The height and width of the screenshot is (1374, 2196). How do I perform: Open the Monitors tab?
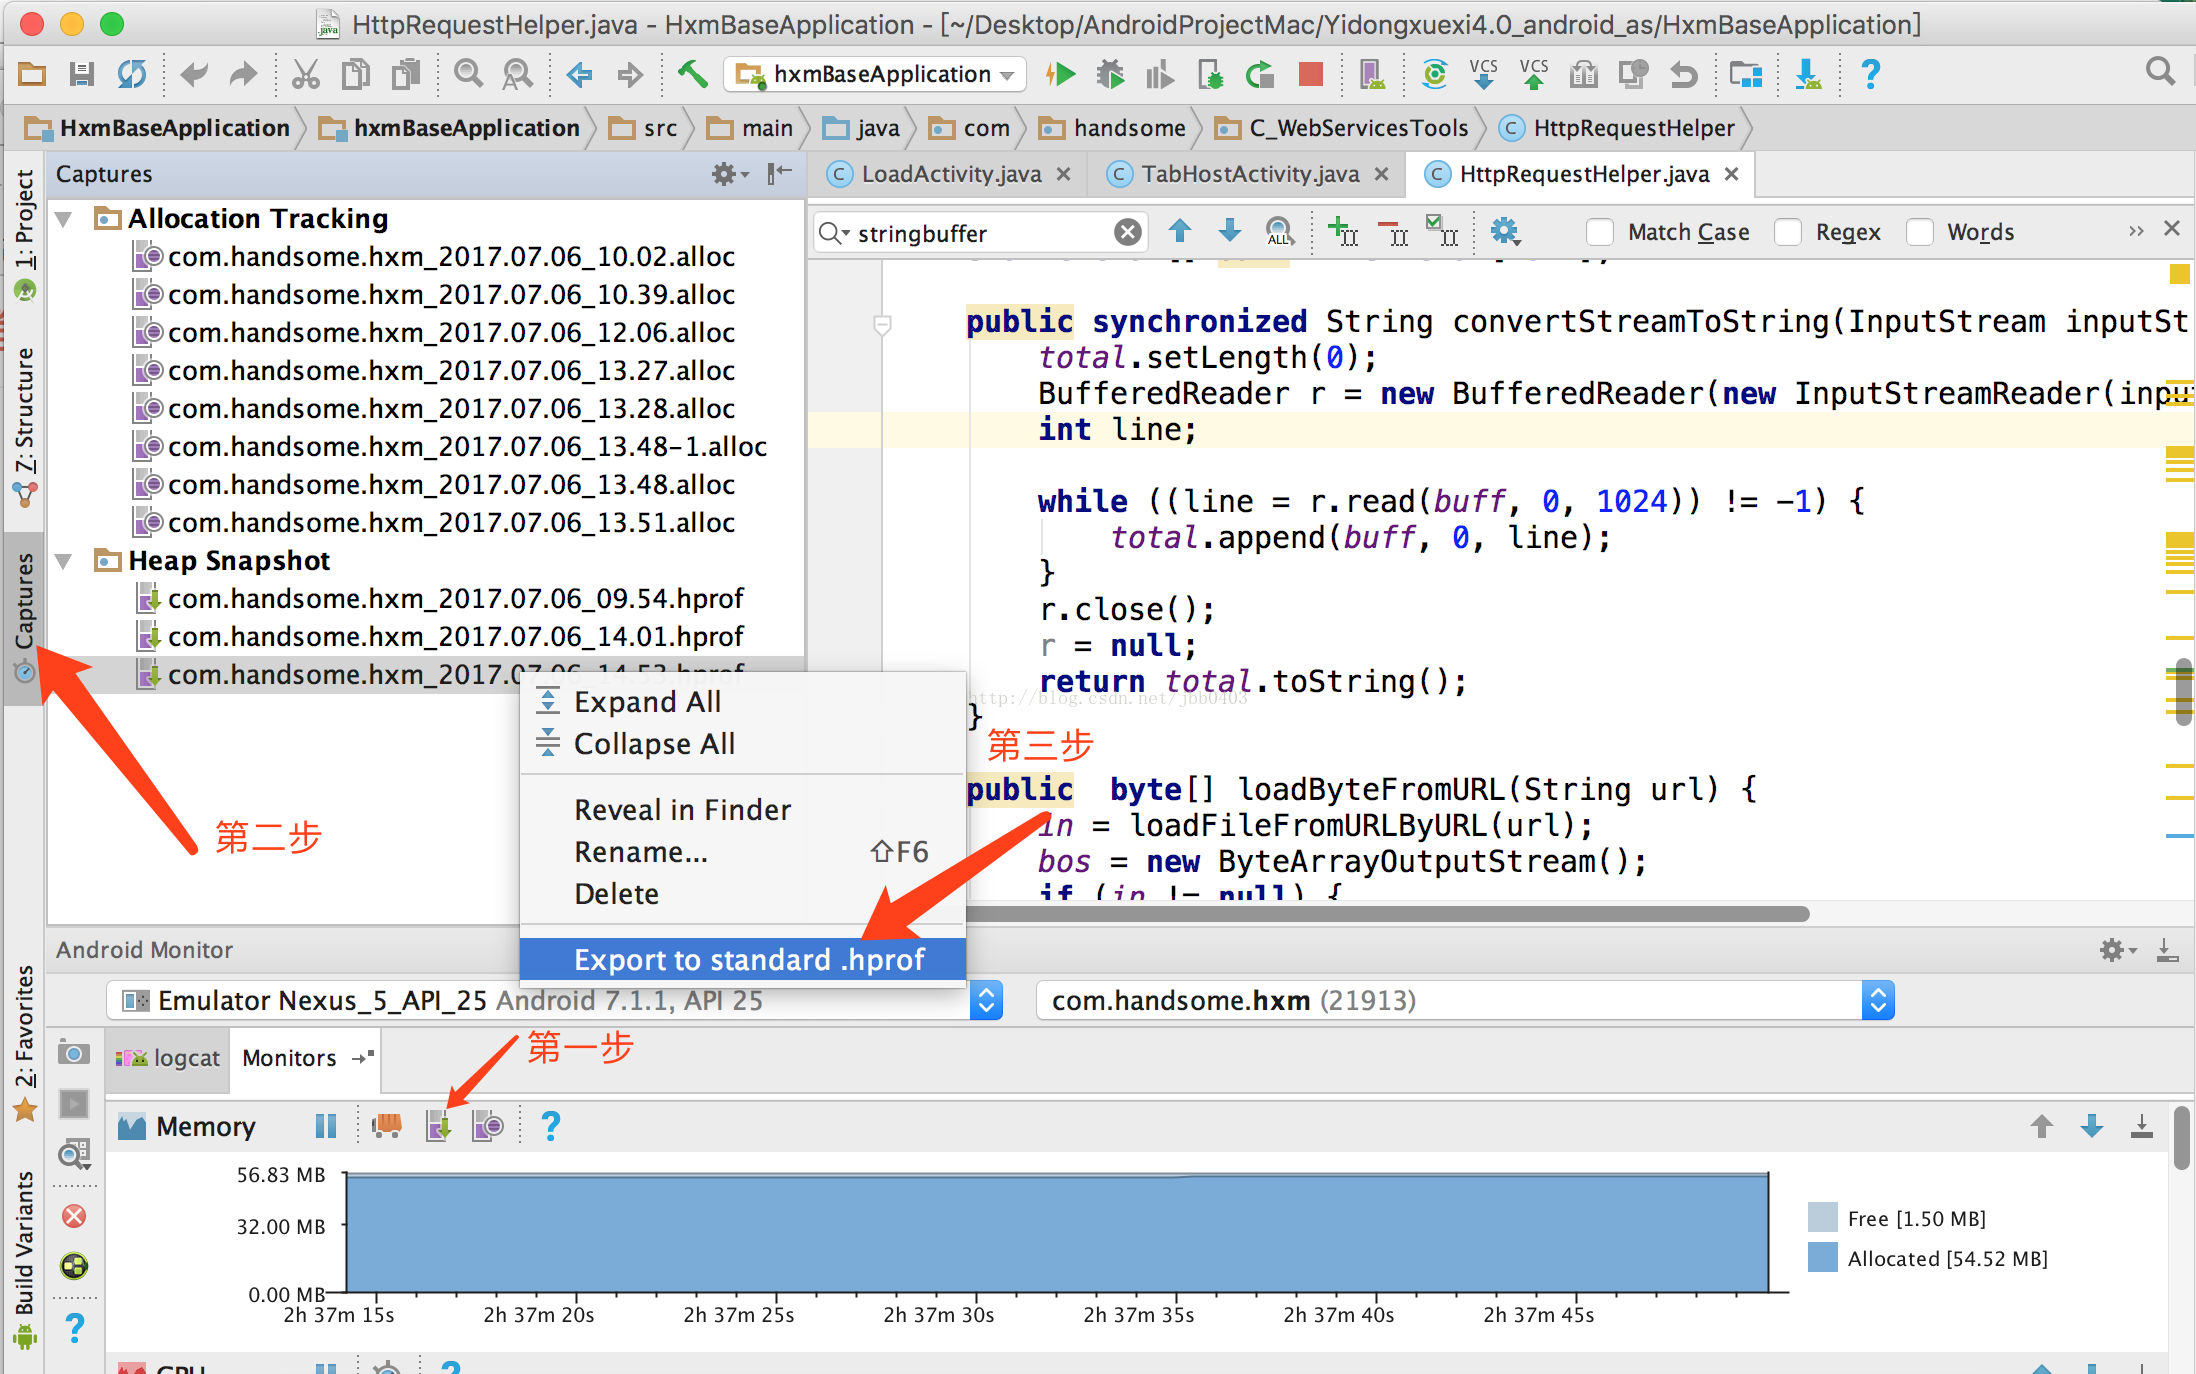click(305, 1058)
